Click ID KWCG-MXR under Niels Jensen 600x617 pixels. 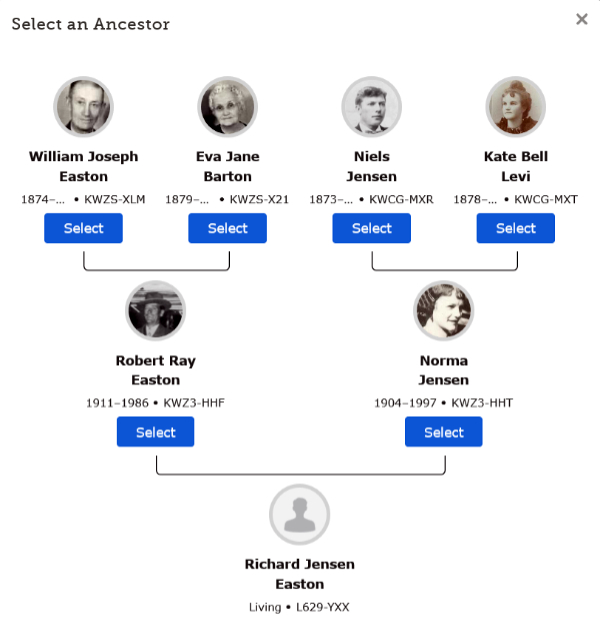point(401,199)
